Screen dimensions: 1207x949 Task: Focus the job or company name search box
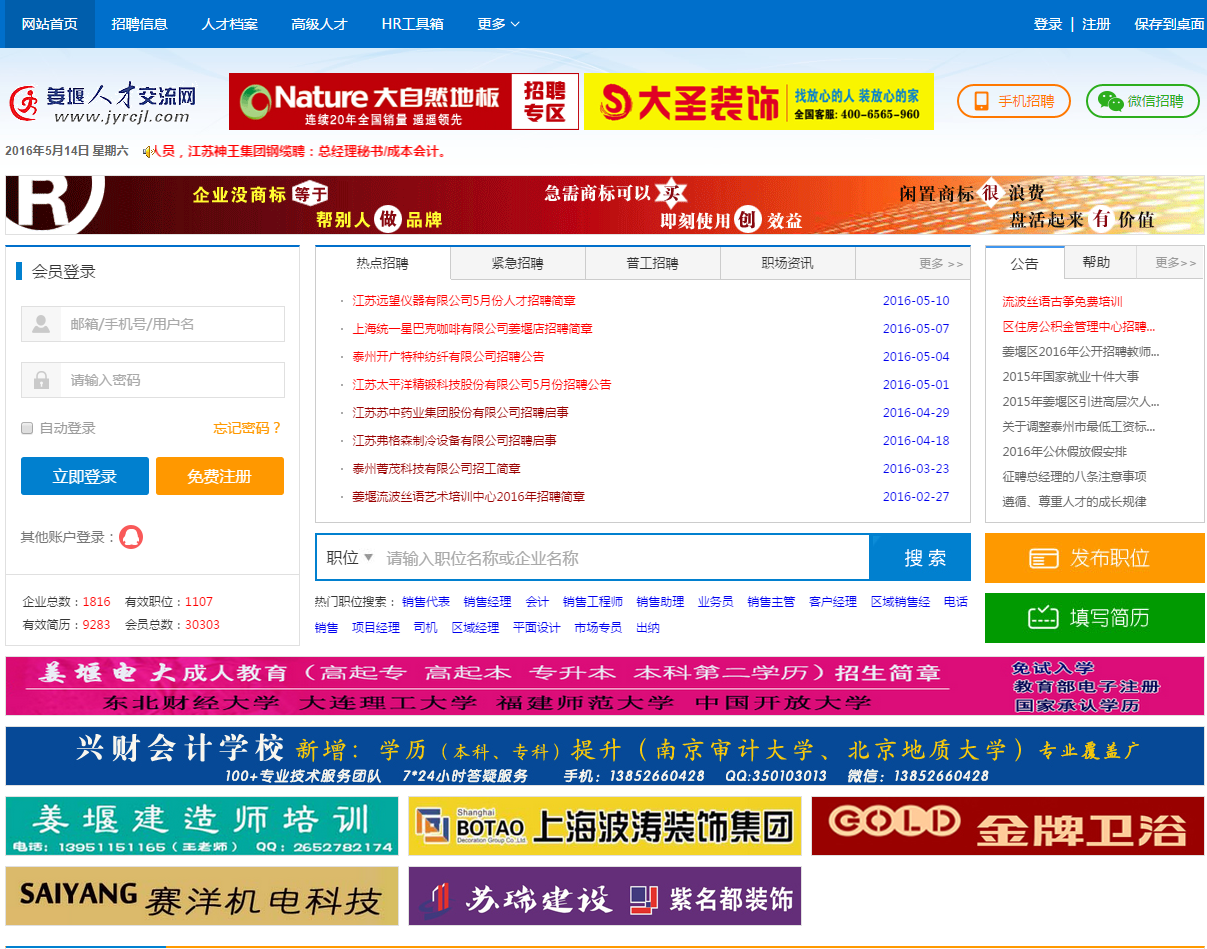pyautogui.click(x=625, y=558)
